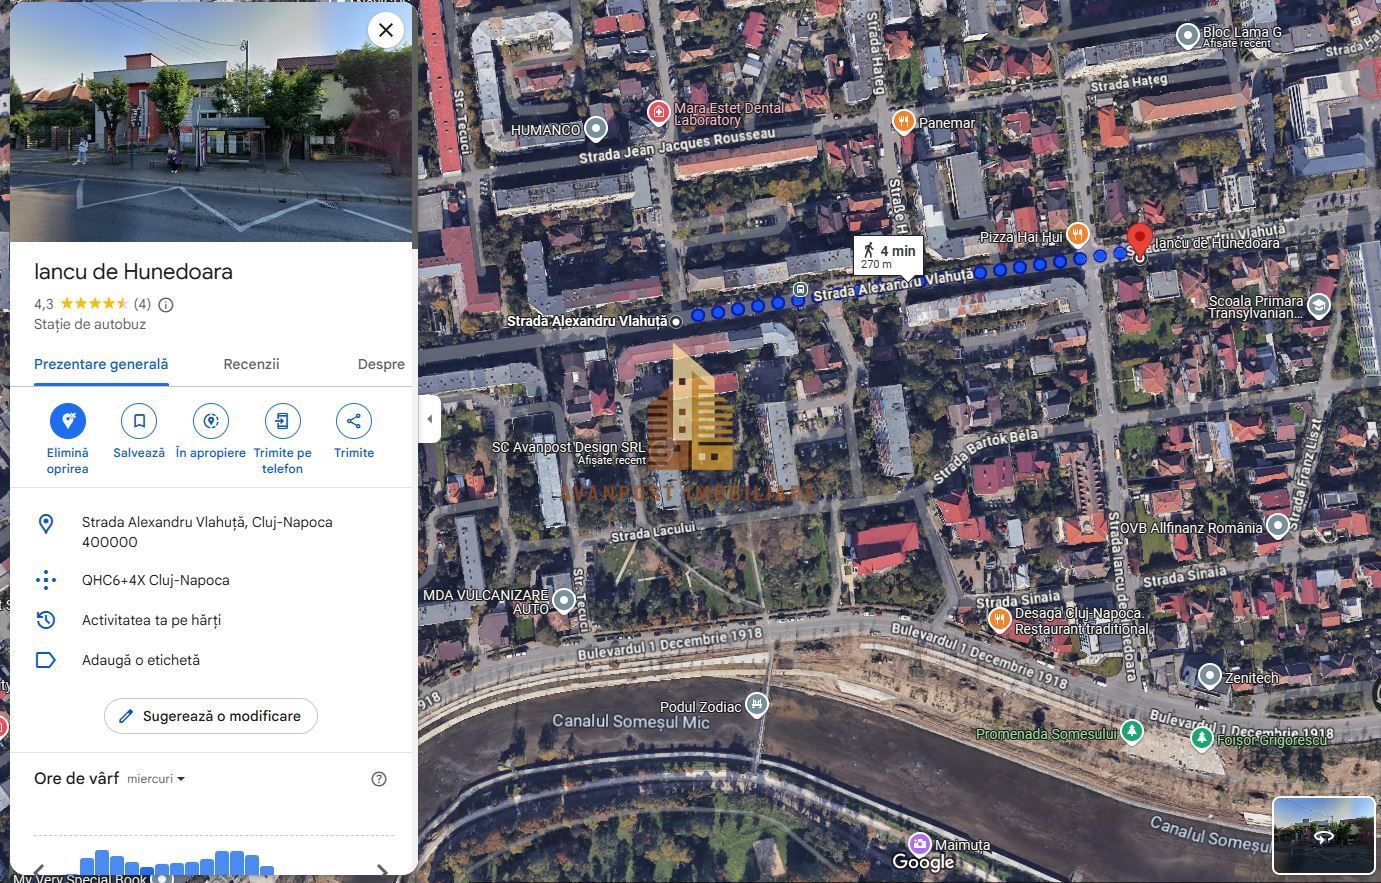Screen dimensions: 1381x883
Task: Click the SC Avanpost Design SRL label
Action: point(568,447)
